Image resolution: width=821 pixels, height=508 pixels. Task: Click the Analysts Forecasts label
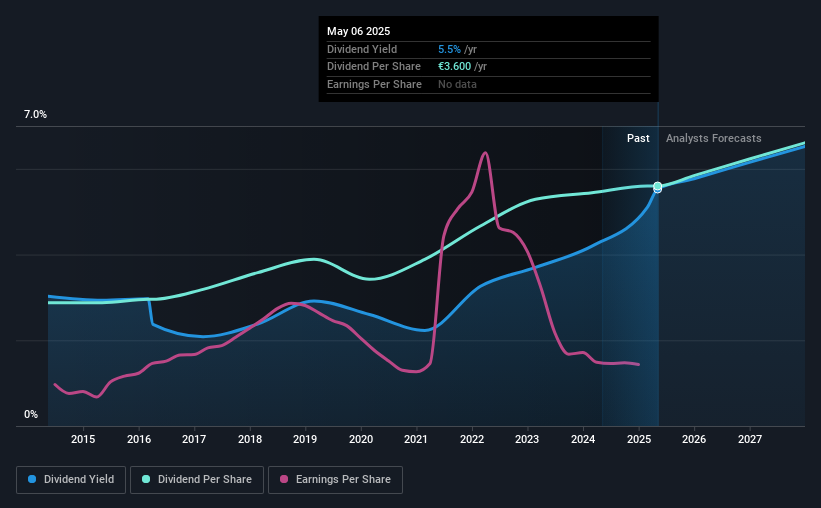point(714,138)
